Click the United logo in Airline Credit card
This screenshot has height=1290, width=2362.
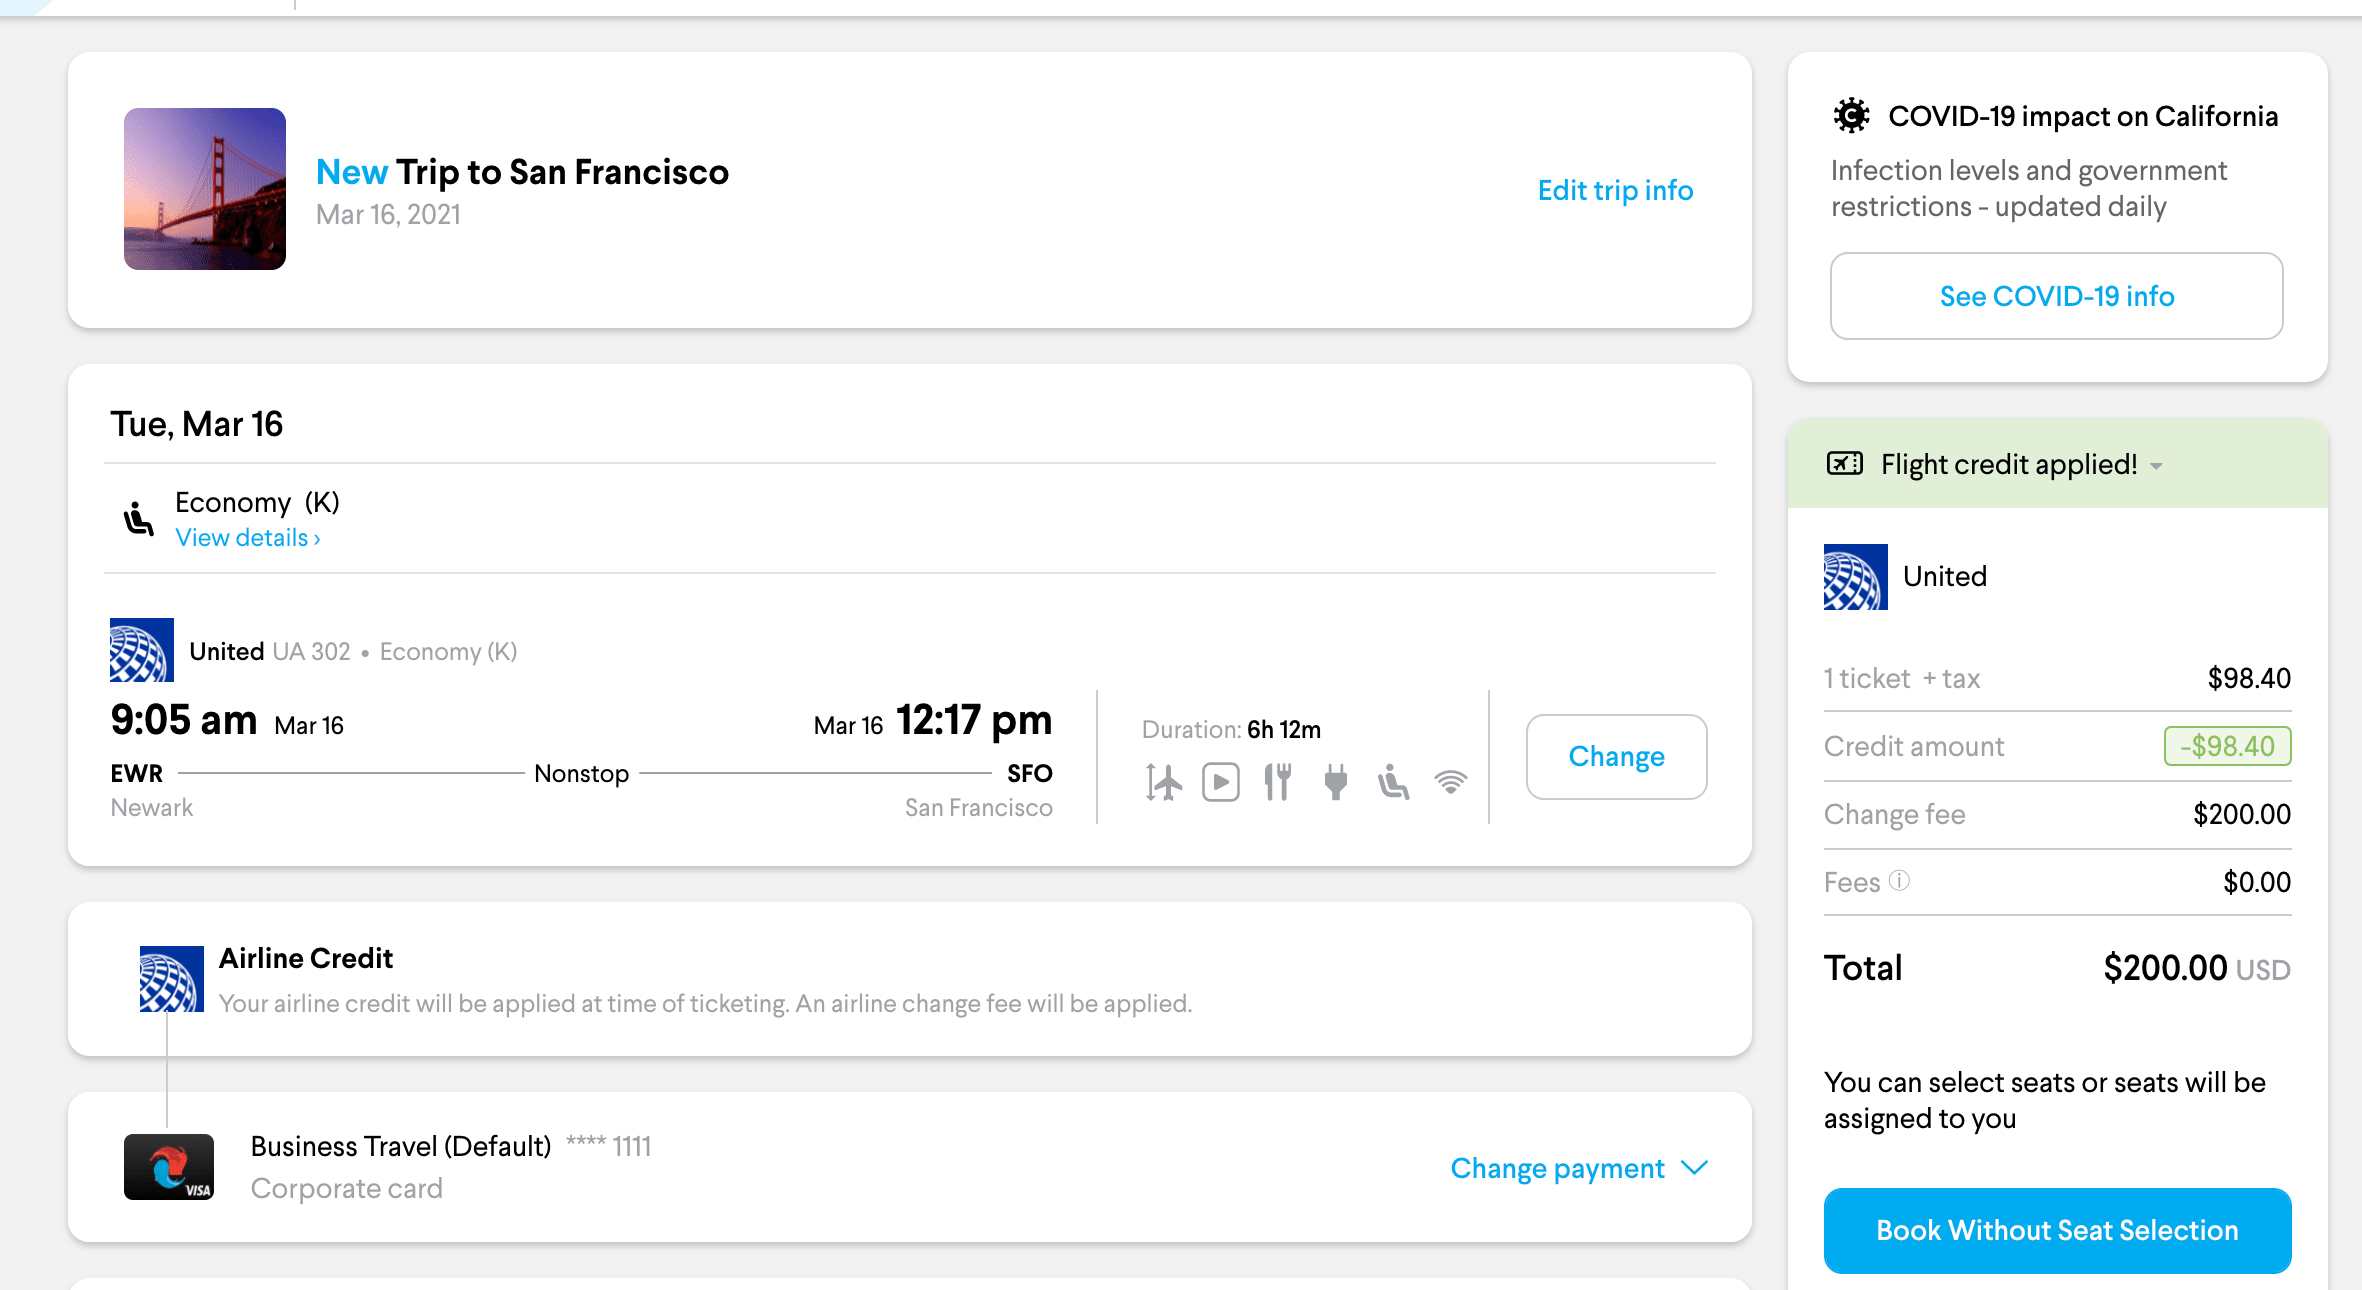[x=172, y=979]
